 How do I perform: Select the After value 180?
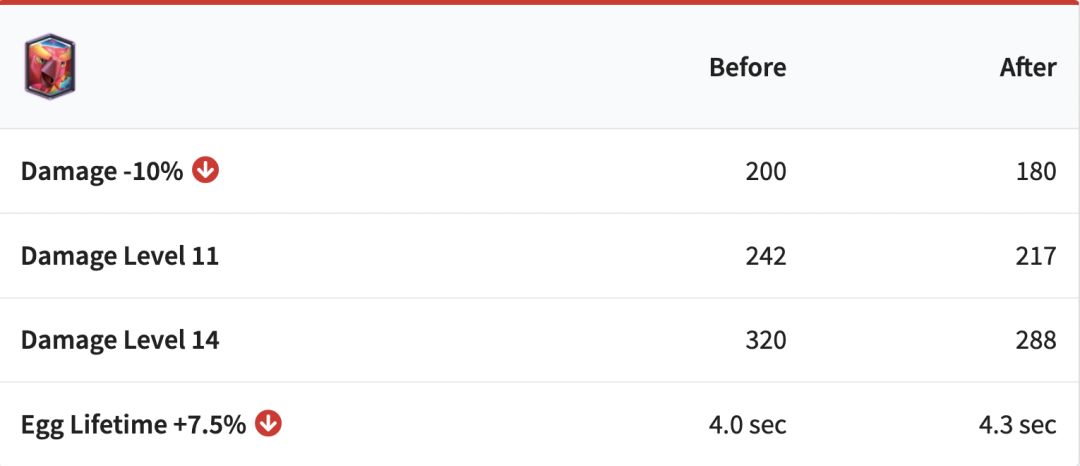1035,171
